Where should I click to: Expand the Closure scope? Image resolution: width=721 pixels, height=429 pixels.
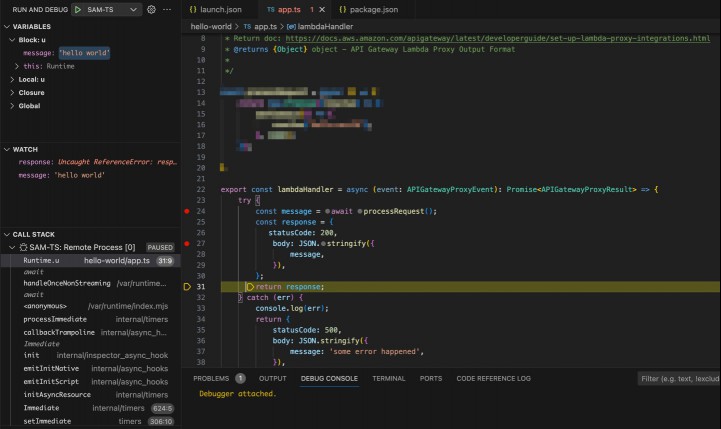(12, 92)
